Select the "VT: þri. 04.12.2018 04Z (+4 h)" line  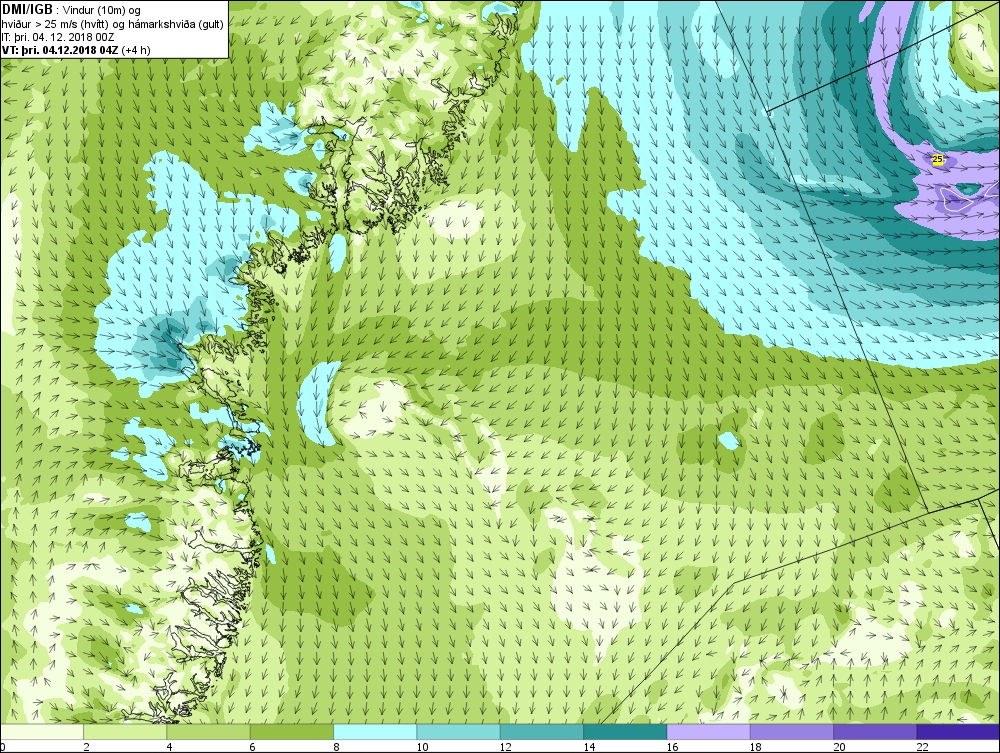pos(76,50)
